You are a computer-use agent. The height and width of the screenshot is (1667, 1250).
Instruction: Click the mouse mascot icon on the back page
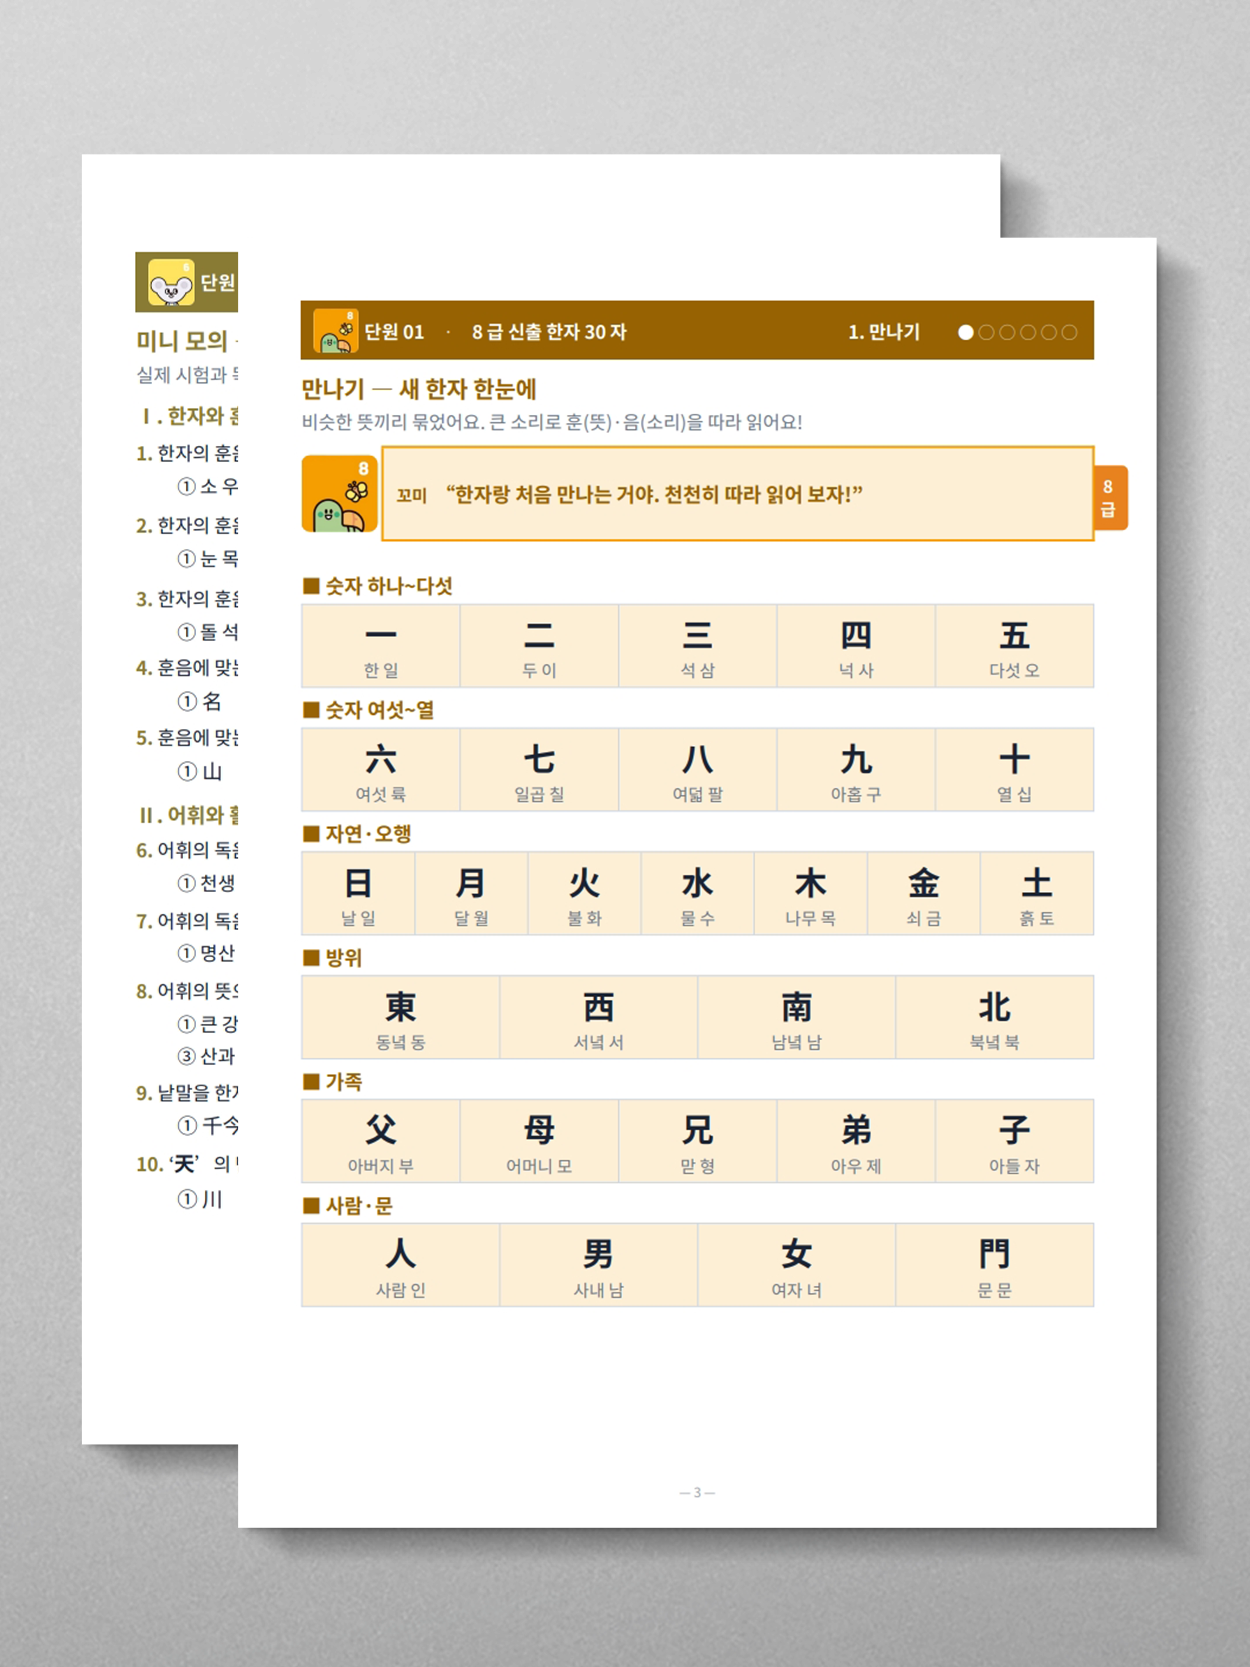click(x=171, y=282)
